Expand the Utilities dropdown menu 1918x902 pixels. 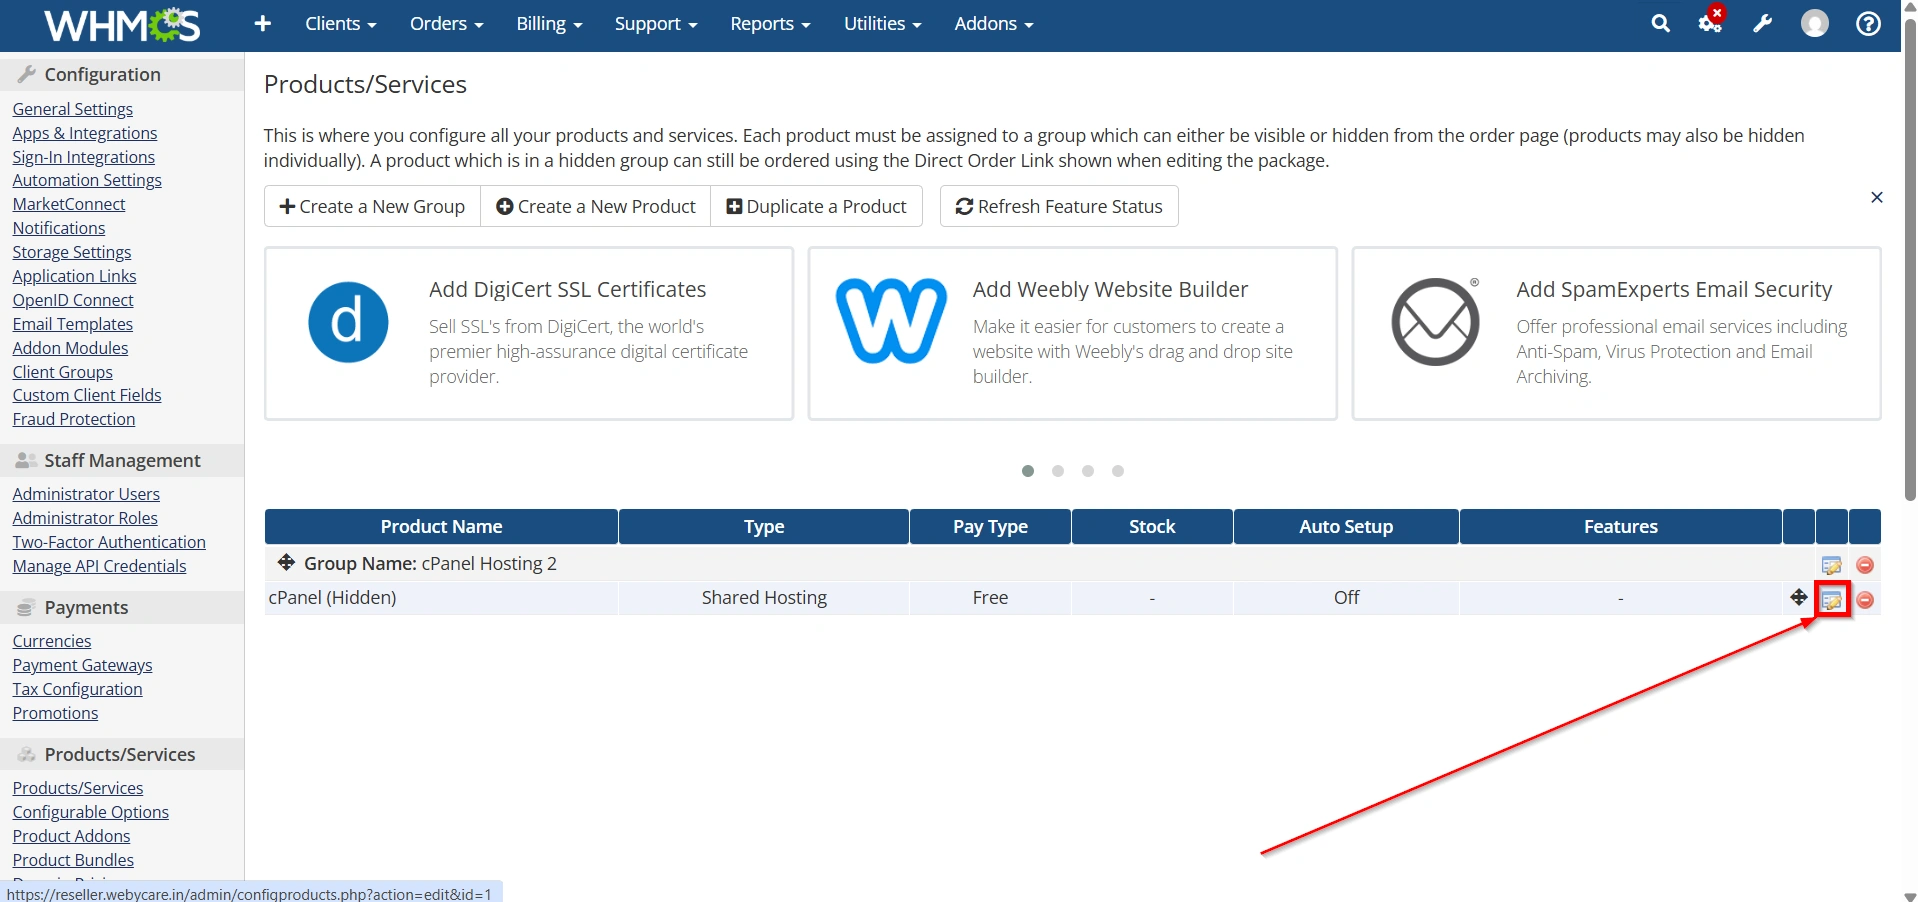click(x=883, y=23)
